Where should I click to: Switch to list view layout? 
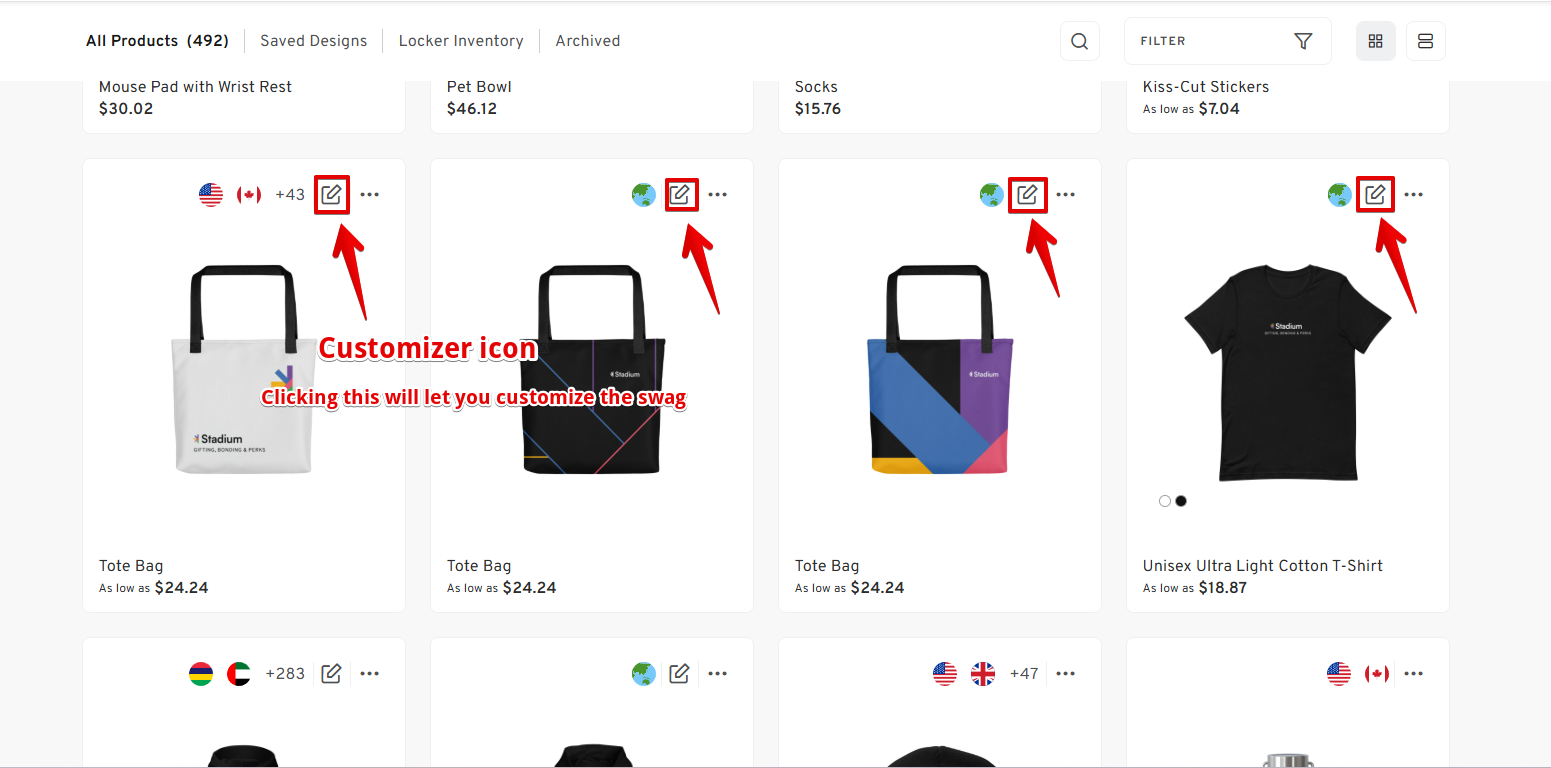coord(1425,41)
